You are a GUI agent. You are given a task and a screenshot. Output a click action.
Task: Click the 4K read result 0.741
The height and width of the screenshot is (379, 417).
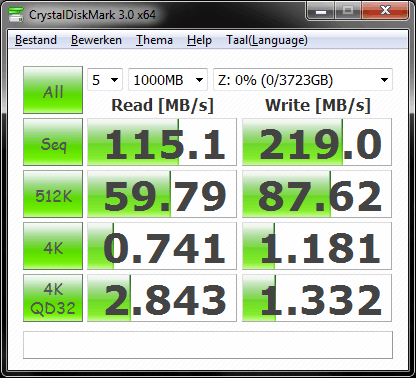pos(162,246)
